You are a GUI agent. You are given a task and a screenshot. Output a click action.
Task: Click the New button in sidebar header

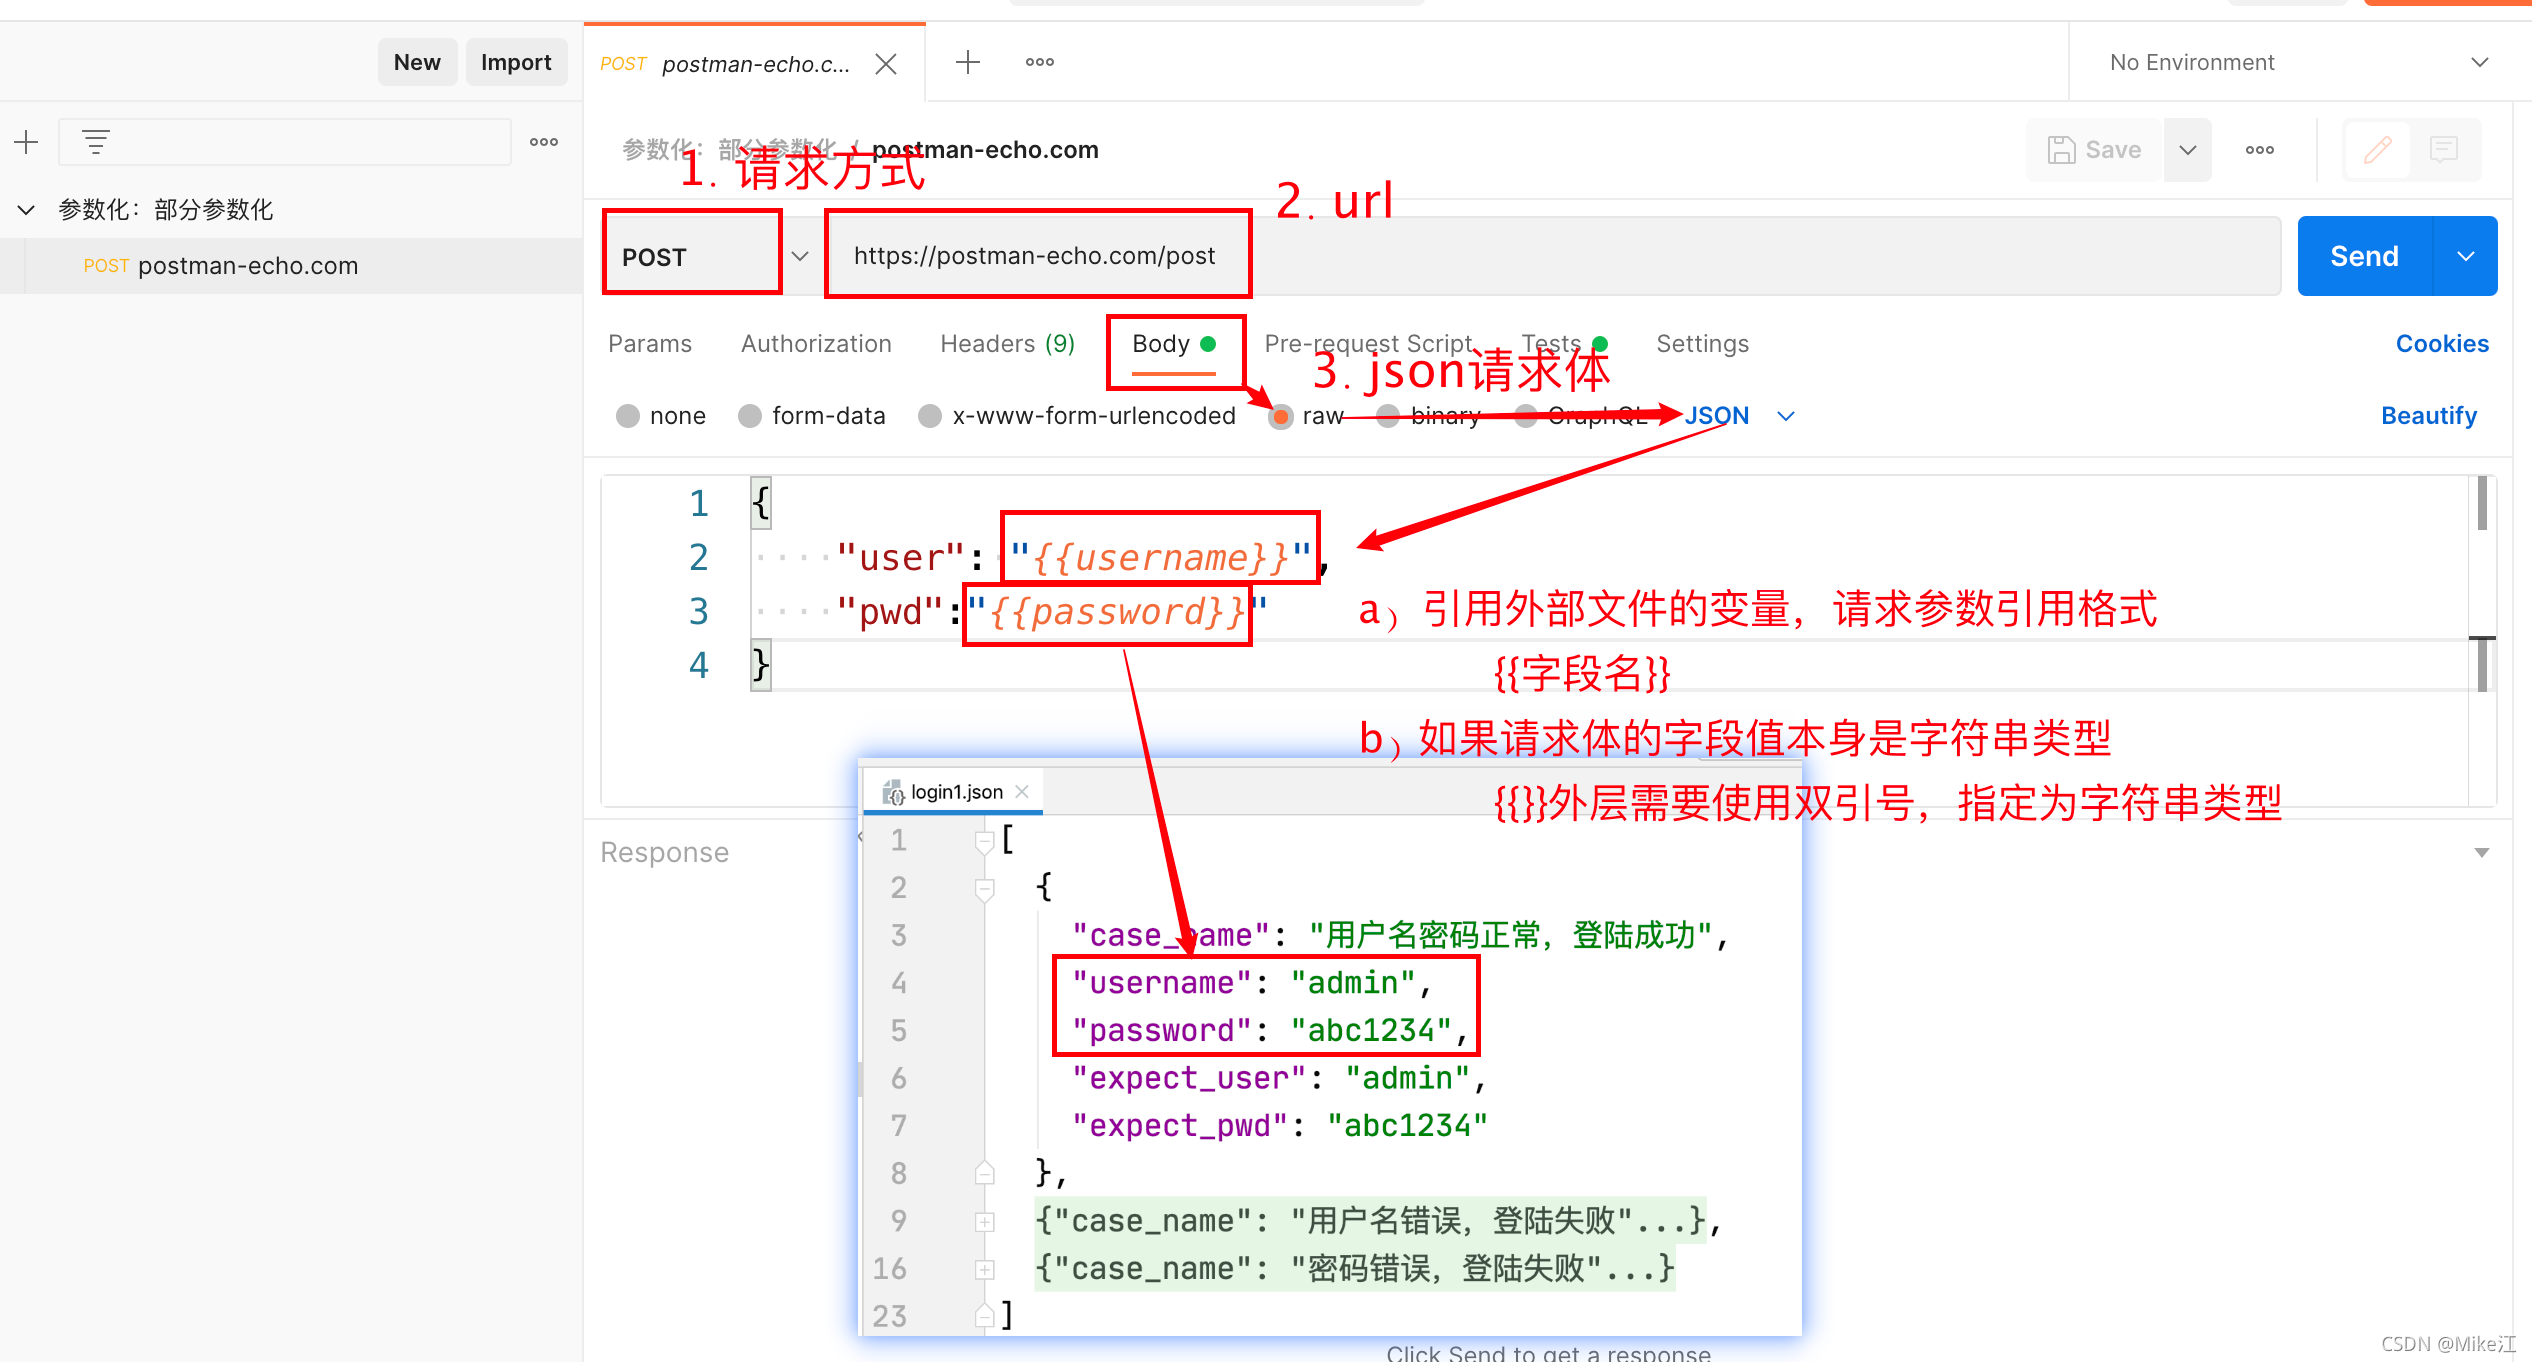click(x=417, y=62)
